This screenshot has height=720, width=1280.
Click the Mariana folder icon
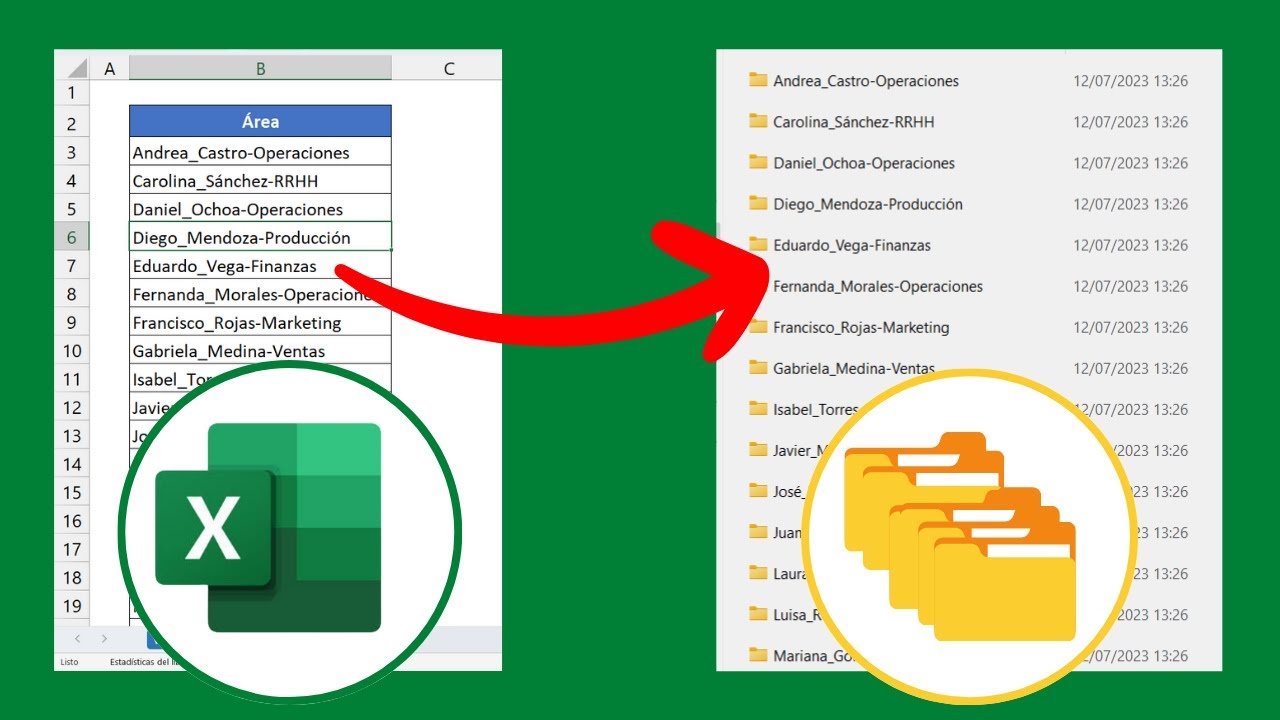point(758,654)
